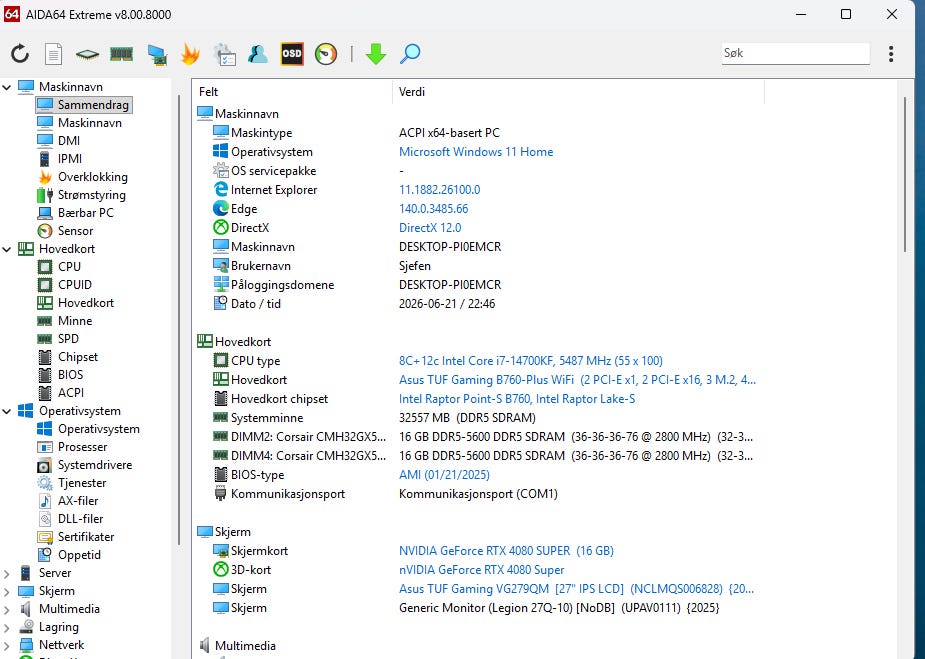
Task: Collapse the Hovedkort tree node
Action: tap(7, 249)
